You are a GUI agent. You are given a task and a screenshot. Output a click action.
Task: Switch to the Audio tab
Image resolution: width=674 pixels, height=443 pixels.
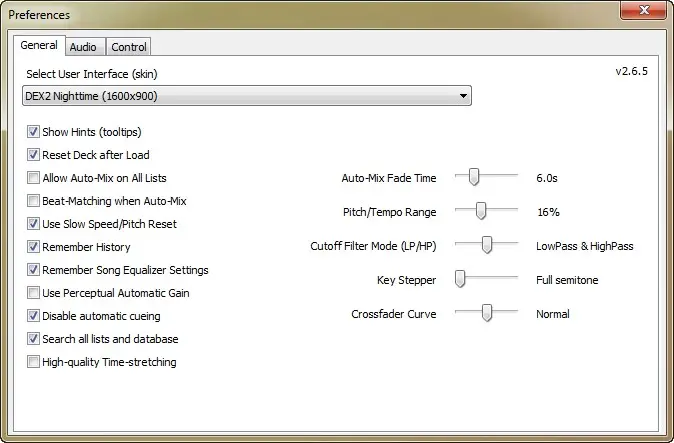(84, 46)
